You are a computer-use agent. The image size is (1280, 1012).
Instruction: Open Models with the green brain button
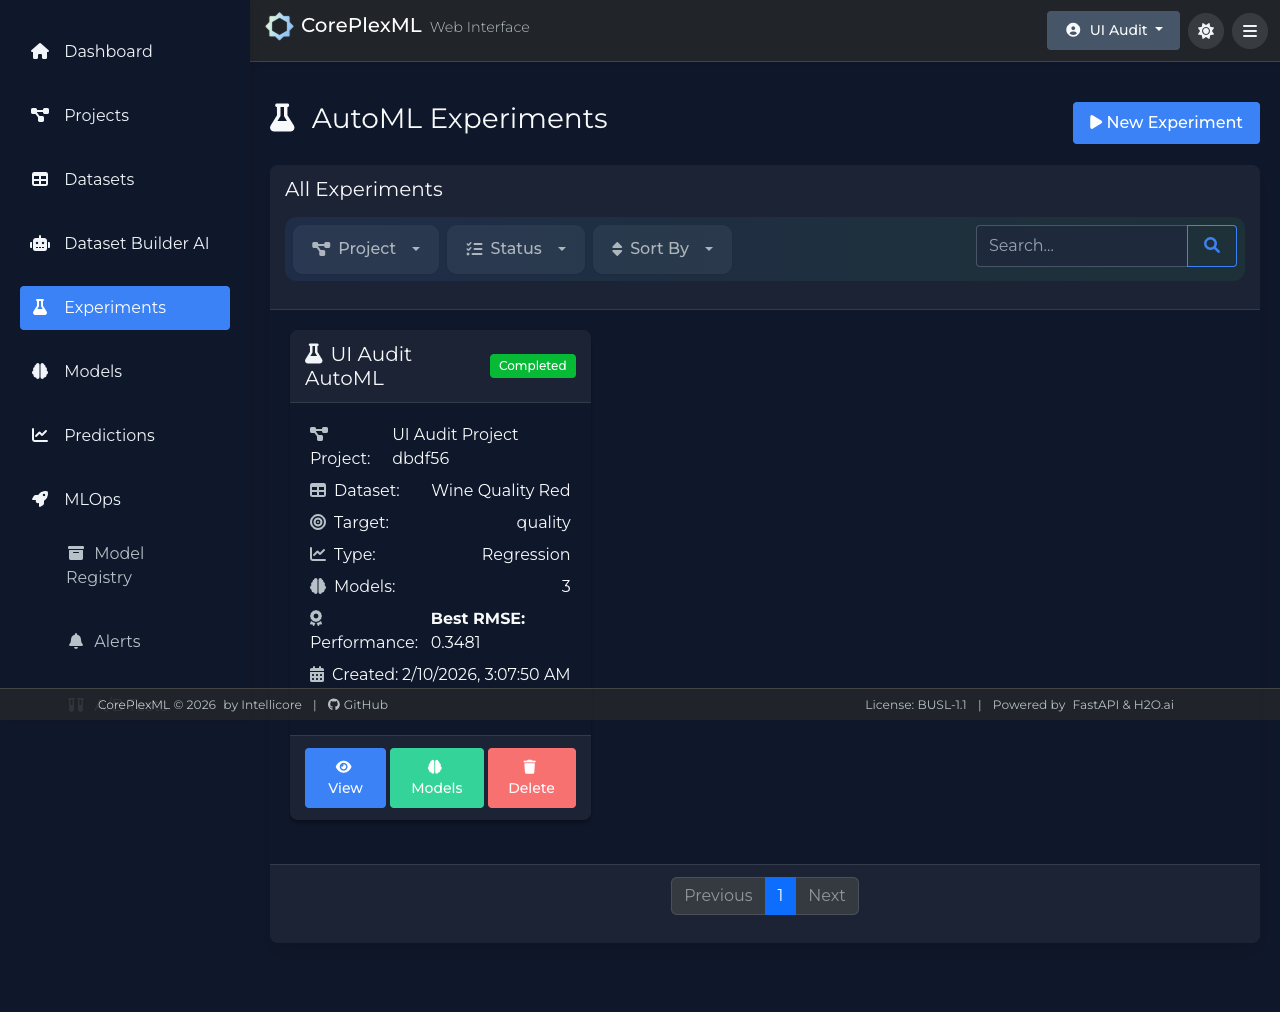coord(436,778)
